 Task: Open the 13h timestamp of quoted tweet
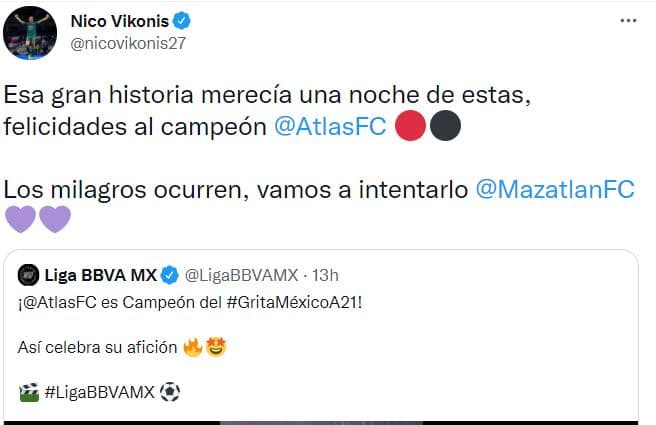[325, 275]
